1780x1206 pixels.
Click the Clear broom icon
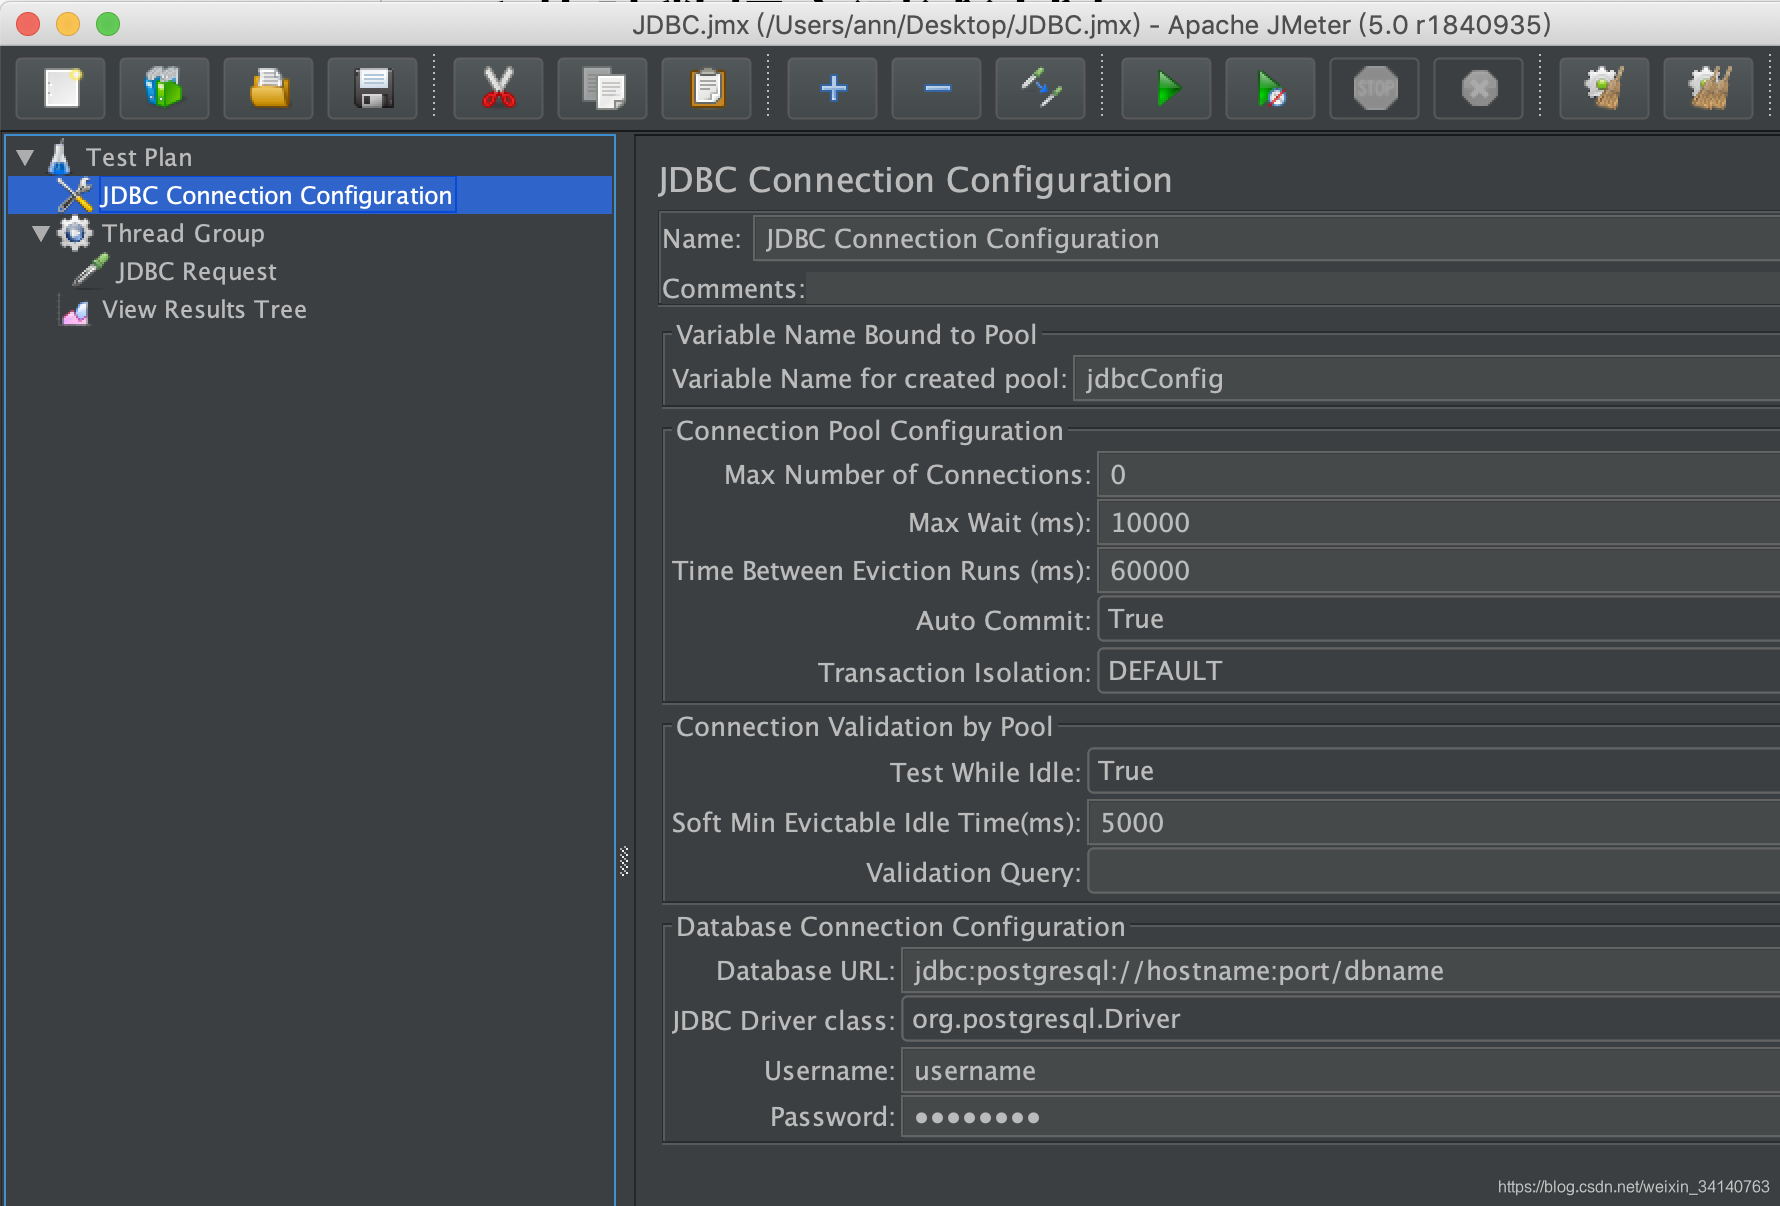click(x=1604, y=89)
